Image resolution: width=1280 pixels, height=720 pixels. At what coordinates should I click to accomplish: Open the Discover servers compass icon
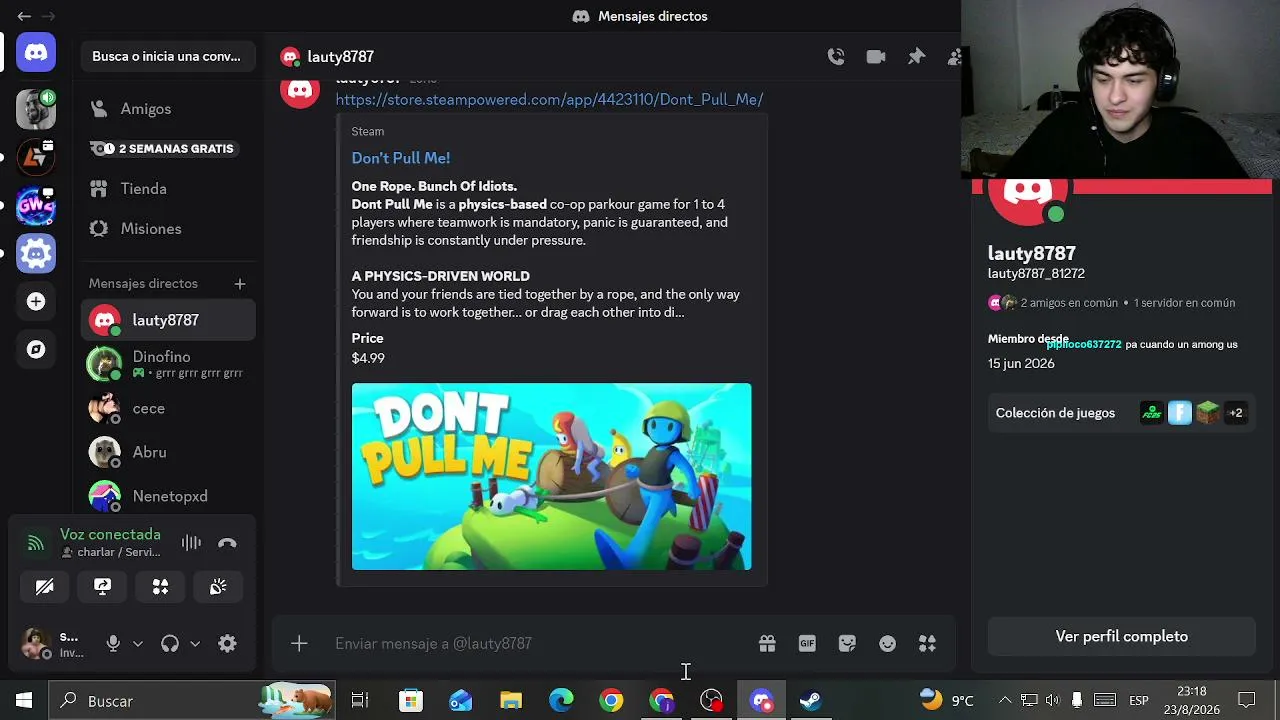point(36,349)
